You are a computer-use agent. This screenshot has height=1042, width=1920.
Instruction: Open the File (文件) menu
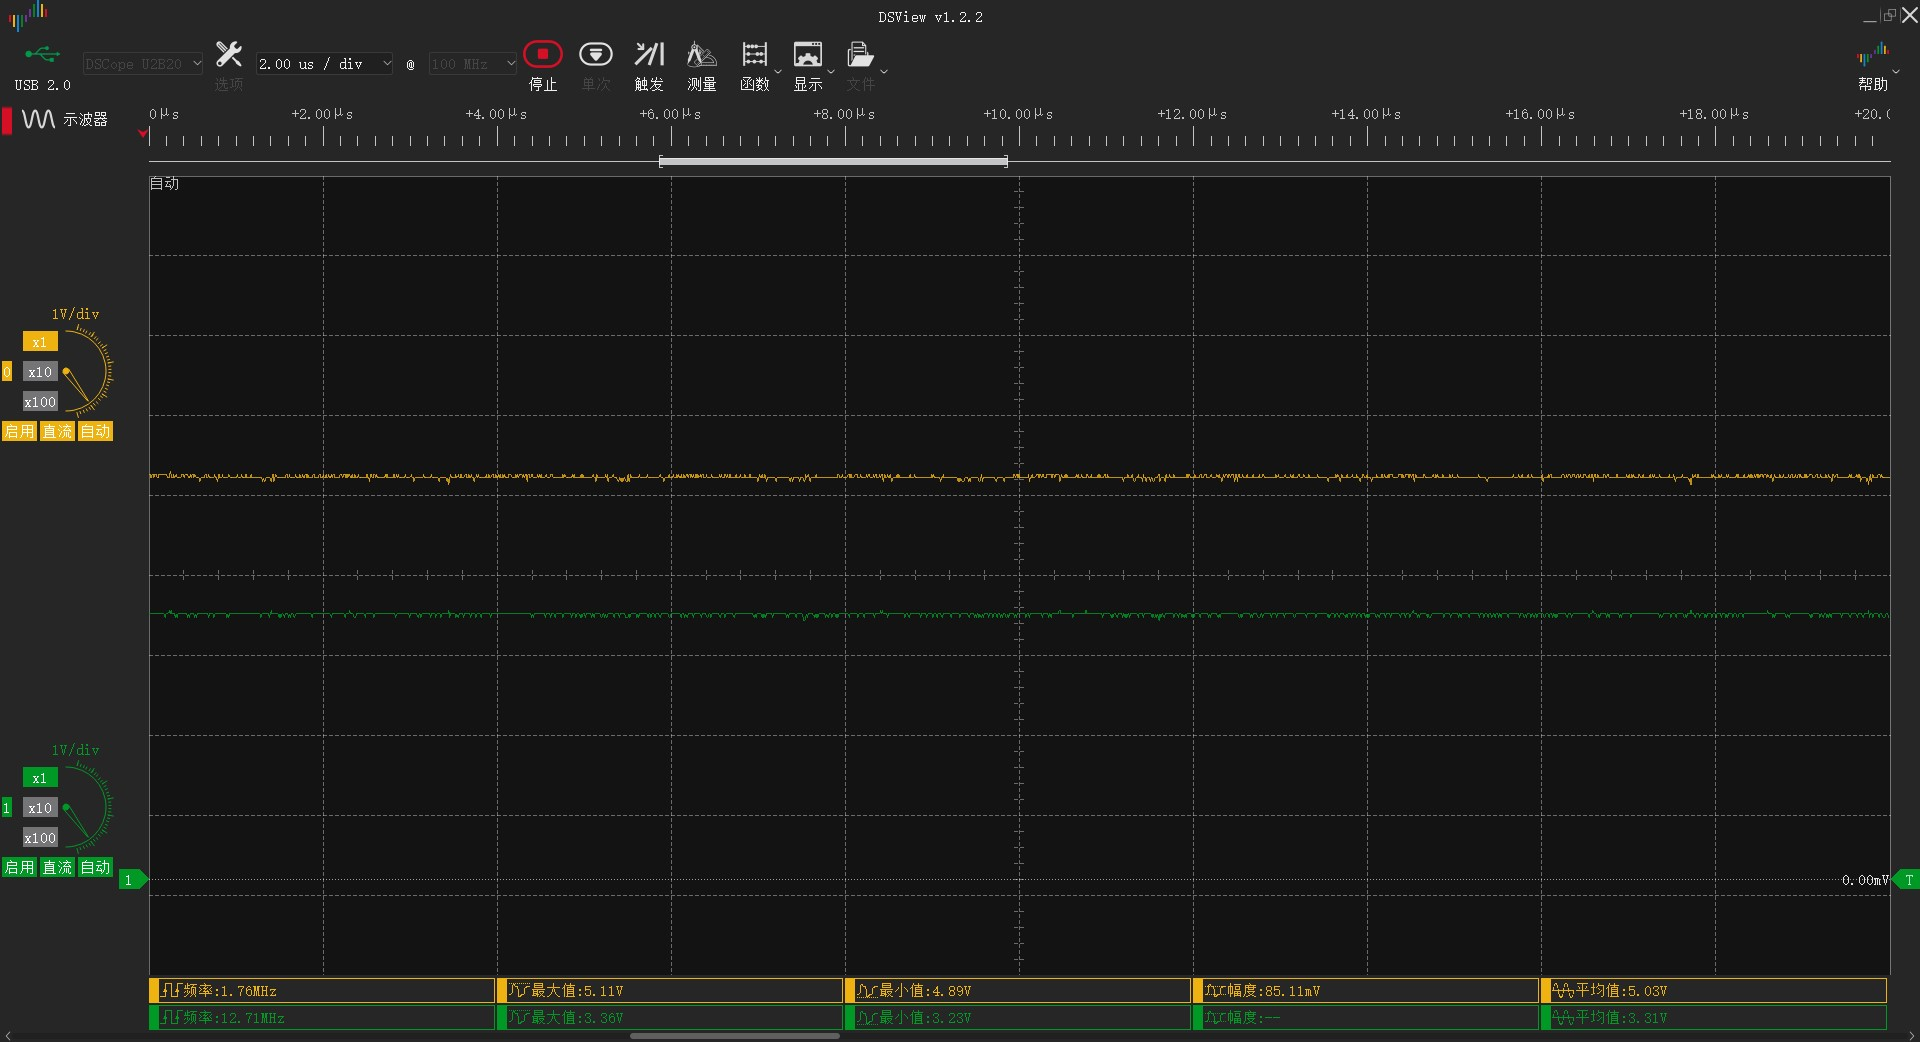pyautogui.click(x=860, y=66)
